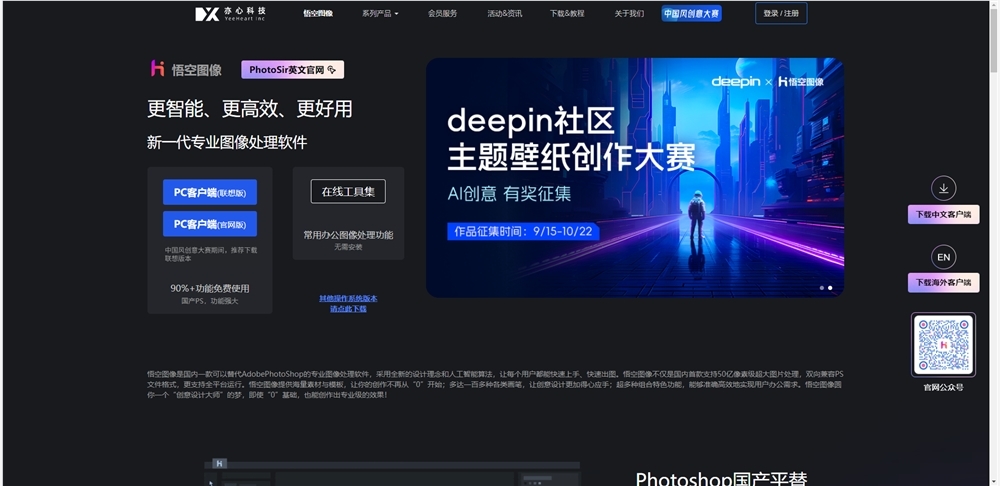Download PC客户端 (官网版)

click(210, 224)
